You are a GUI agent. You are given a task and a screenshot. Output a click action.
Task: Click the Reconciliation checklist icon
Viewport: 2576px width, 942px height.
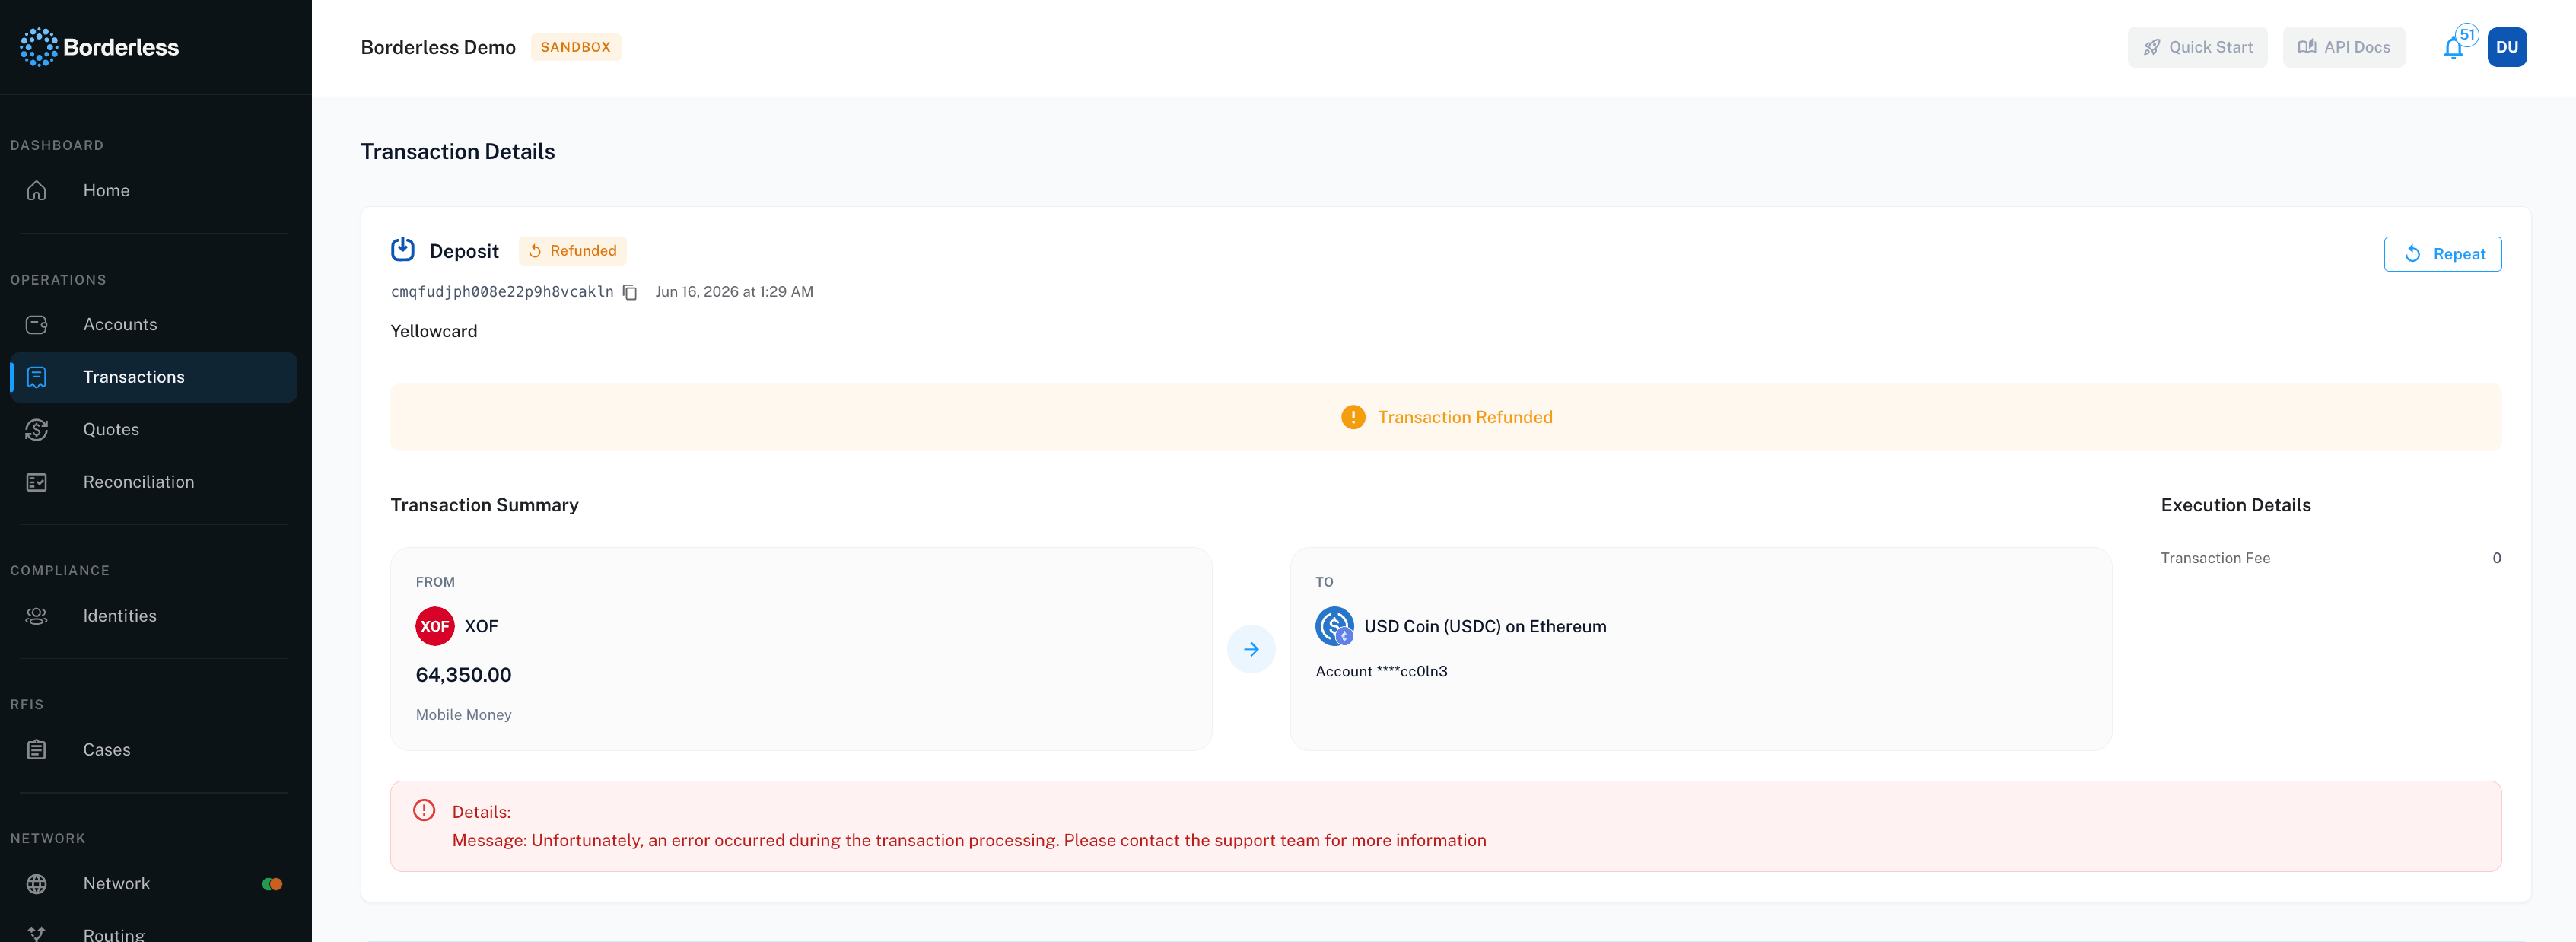(37, 482)
